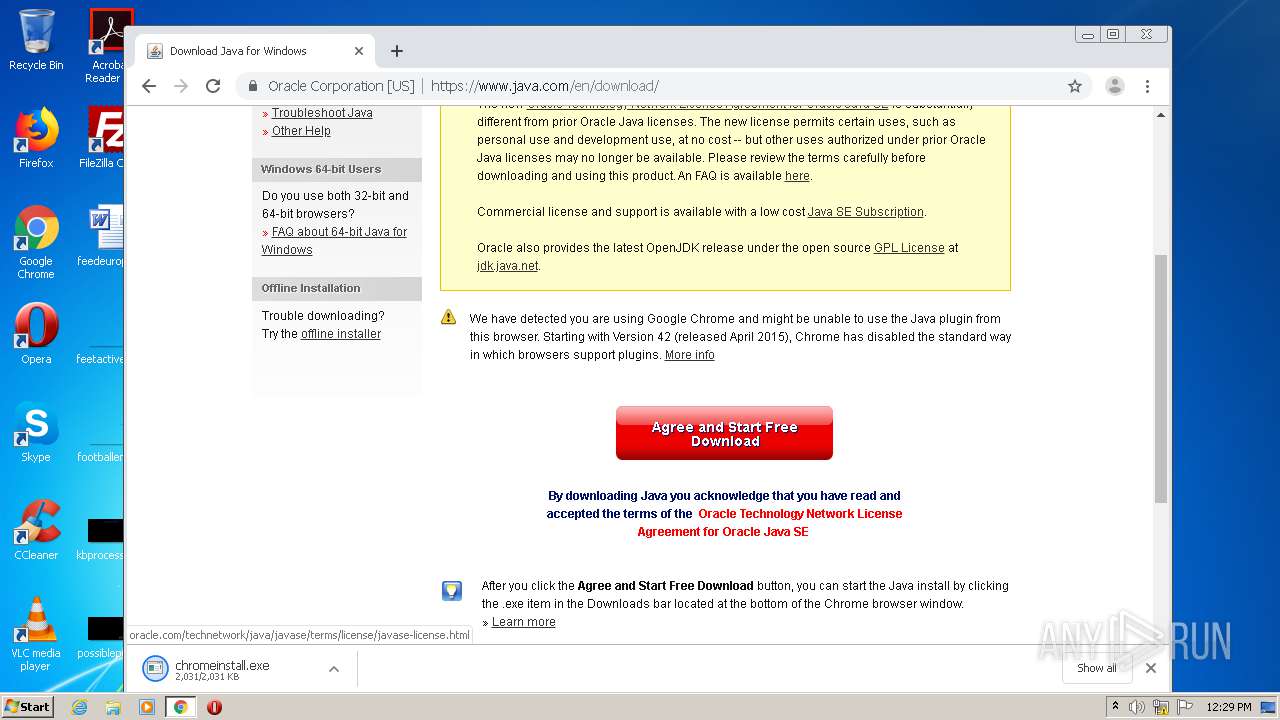Click scrollbar up arrow

point(1161,114)
